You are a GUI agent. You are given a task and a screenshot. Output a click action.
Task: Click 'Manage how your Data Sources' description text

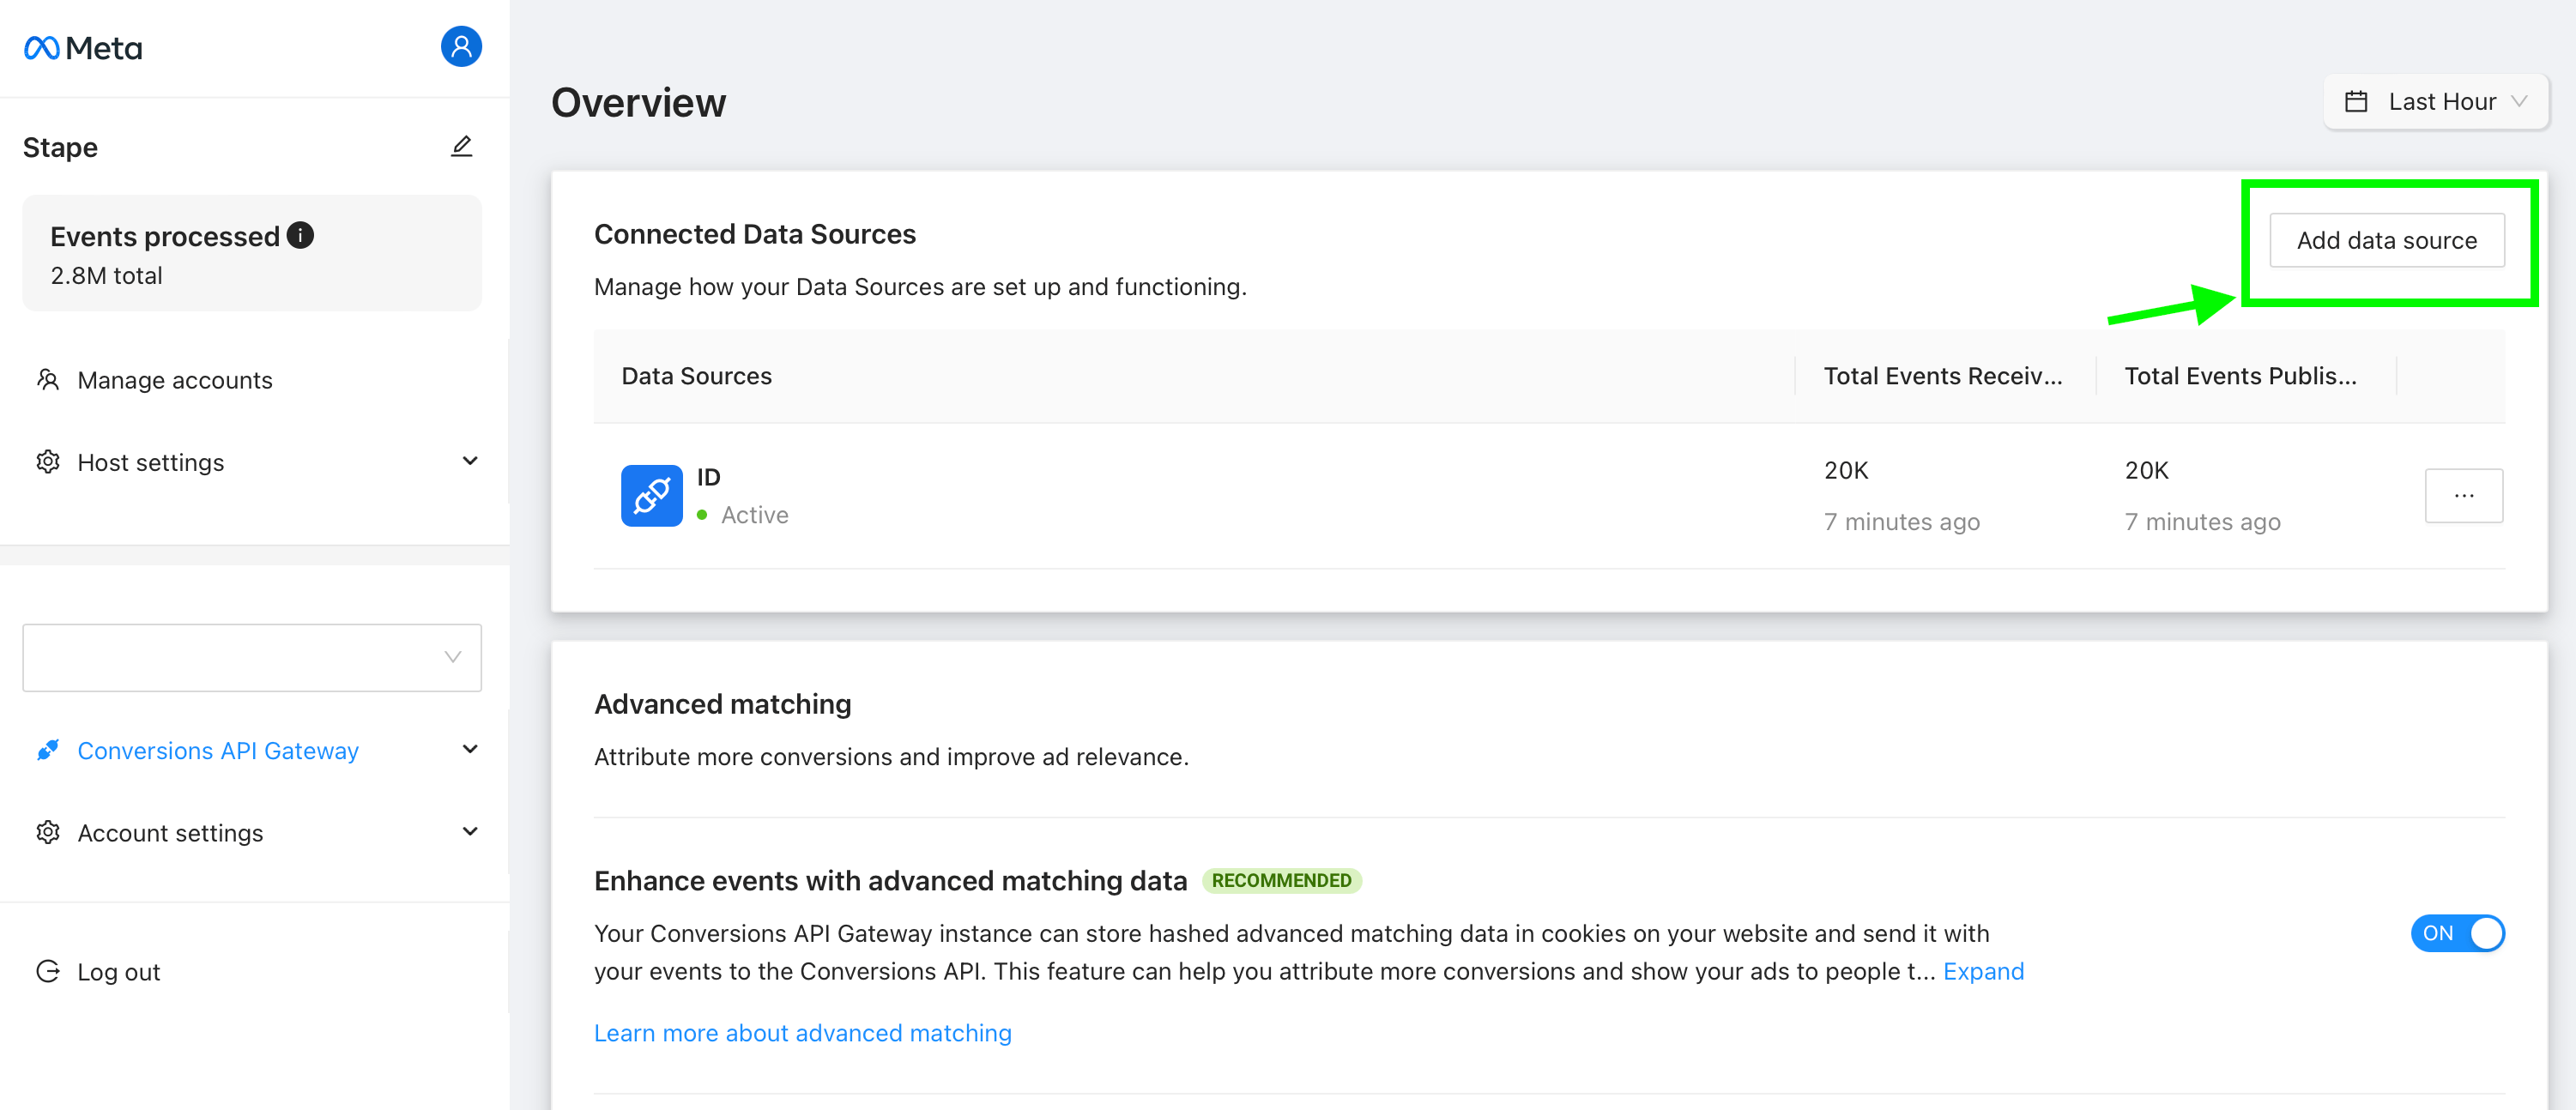click(x=920, y=287)
